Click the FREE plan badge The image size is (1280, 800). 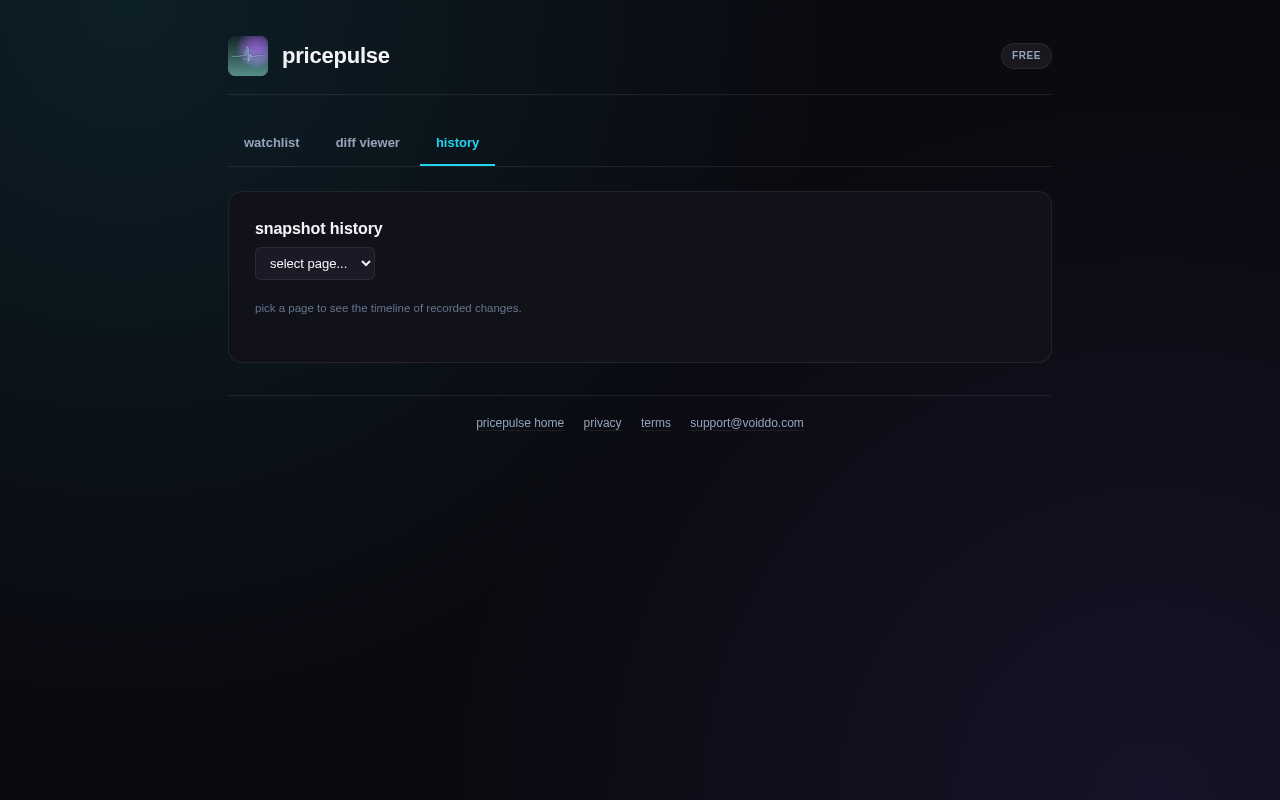coord(1026,56)
